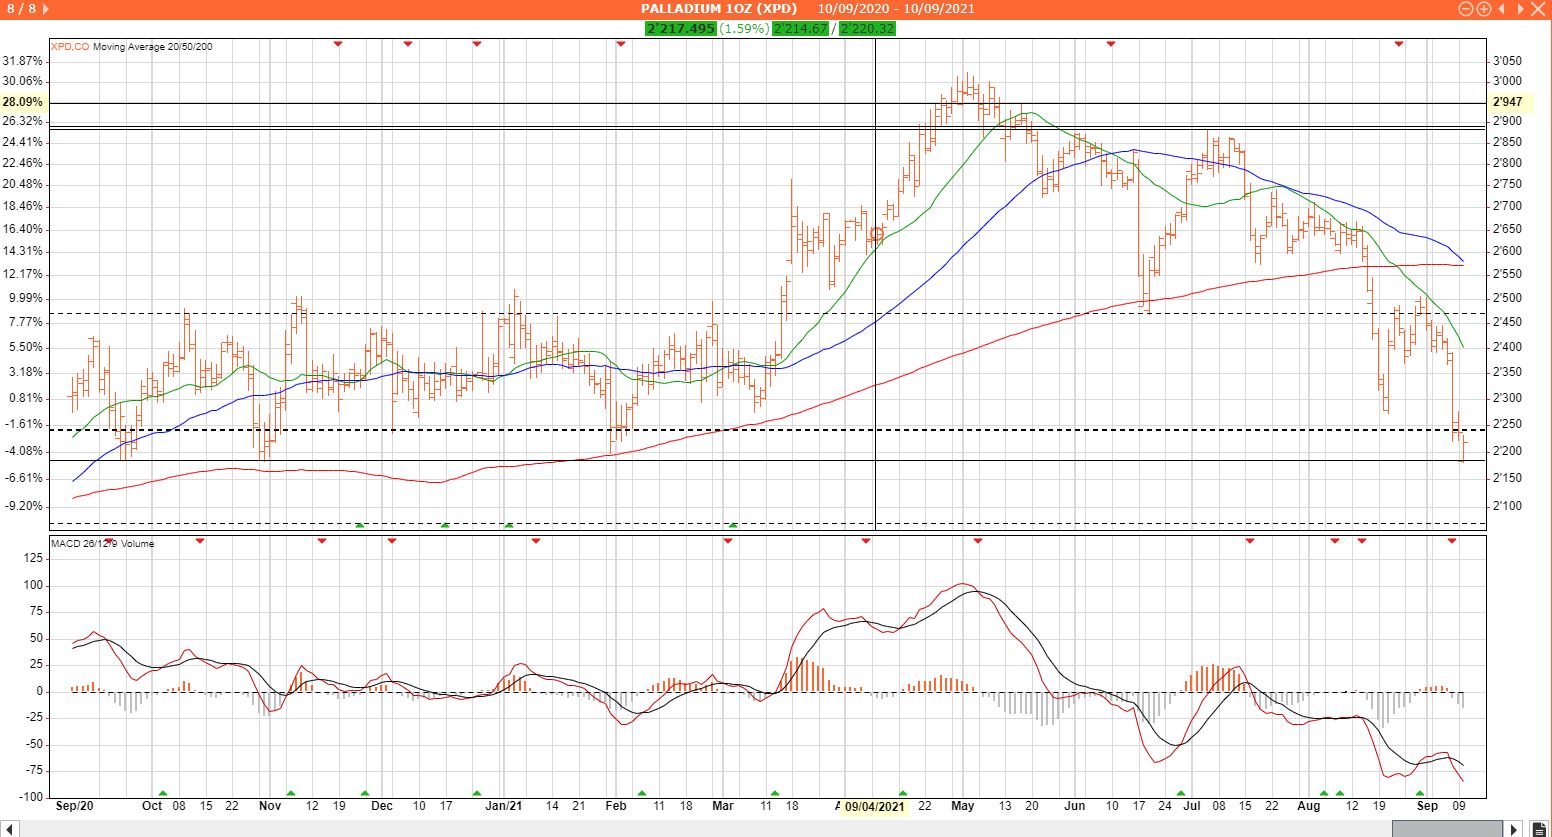Click the XPD.CO symbol label

tap(70, 47)
